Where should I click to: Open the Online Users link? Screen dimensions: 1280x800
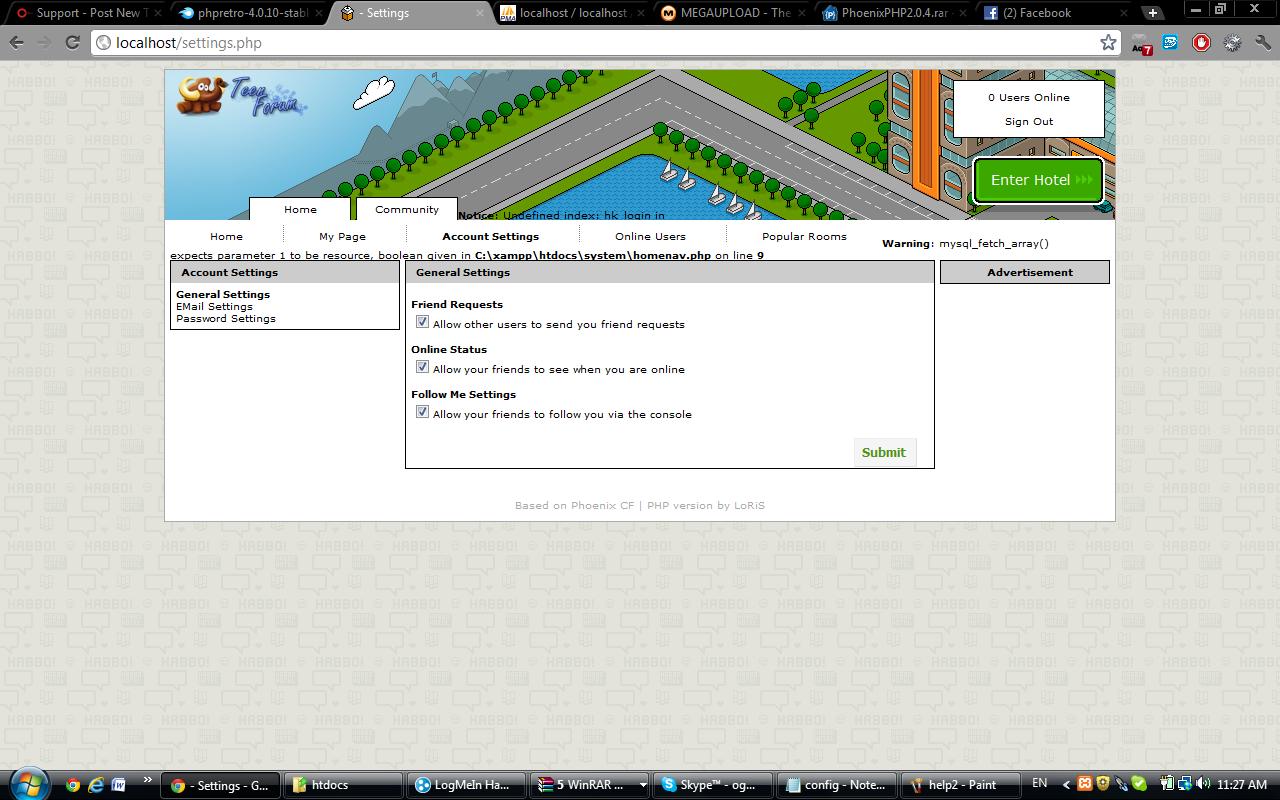[650, 236]
